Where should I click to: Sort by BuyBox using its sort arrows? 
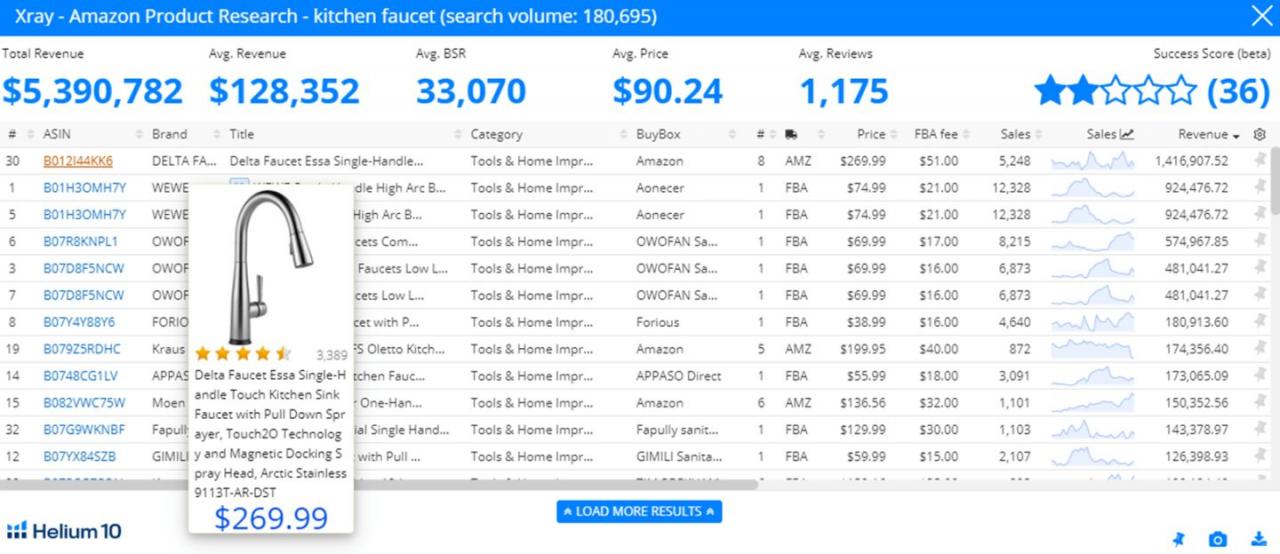point(733,134)
